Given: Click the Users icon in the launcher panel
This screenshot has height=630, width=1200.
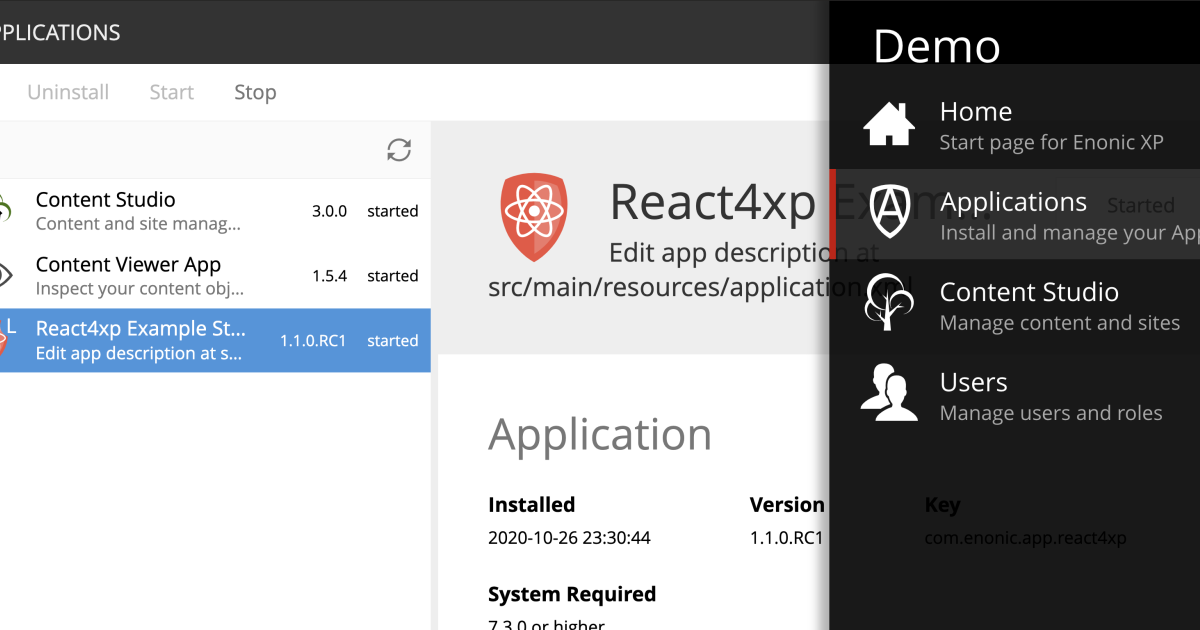Looking at the screenshot, I should click(888, 391).
